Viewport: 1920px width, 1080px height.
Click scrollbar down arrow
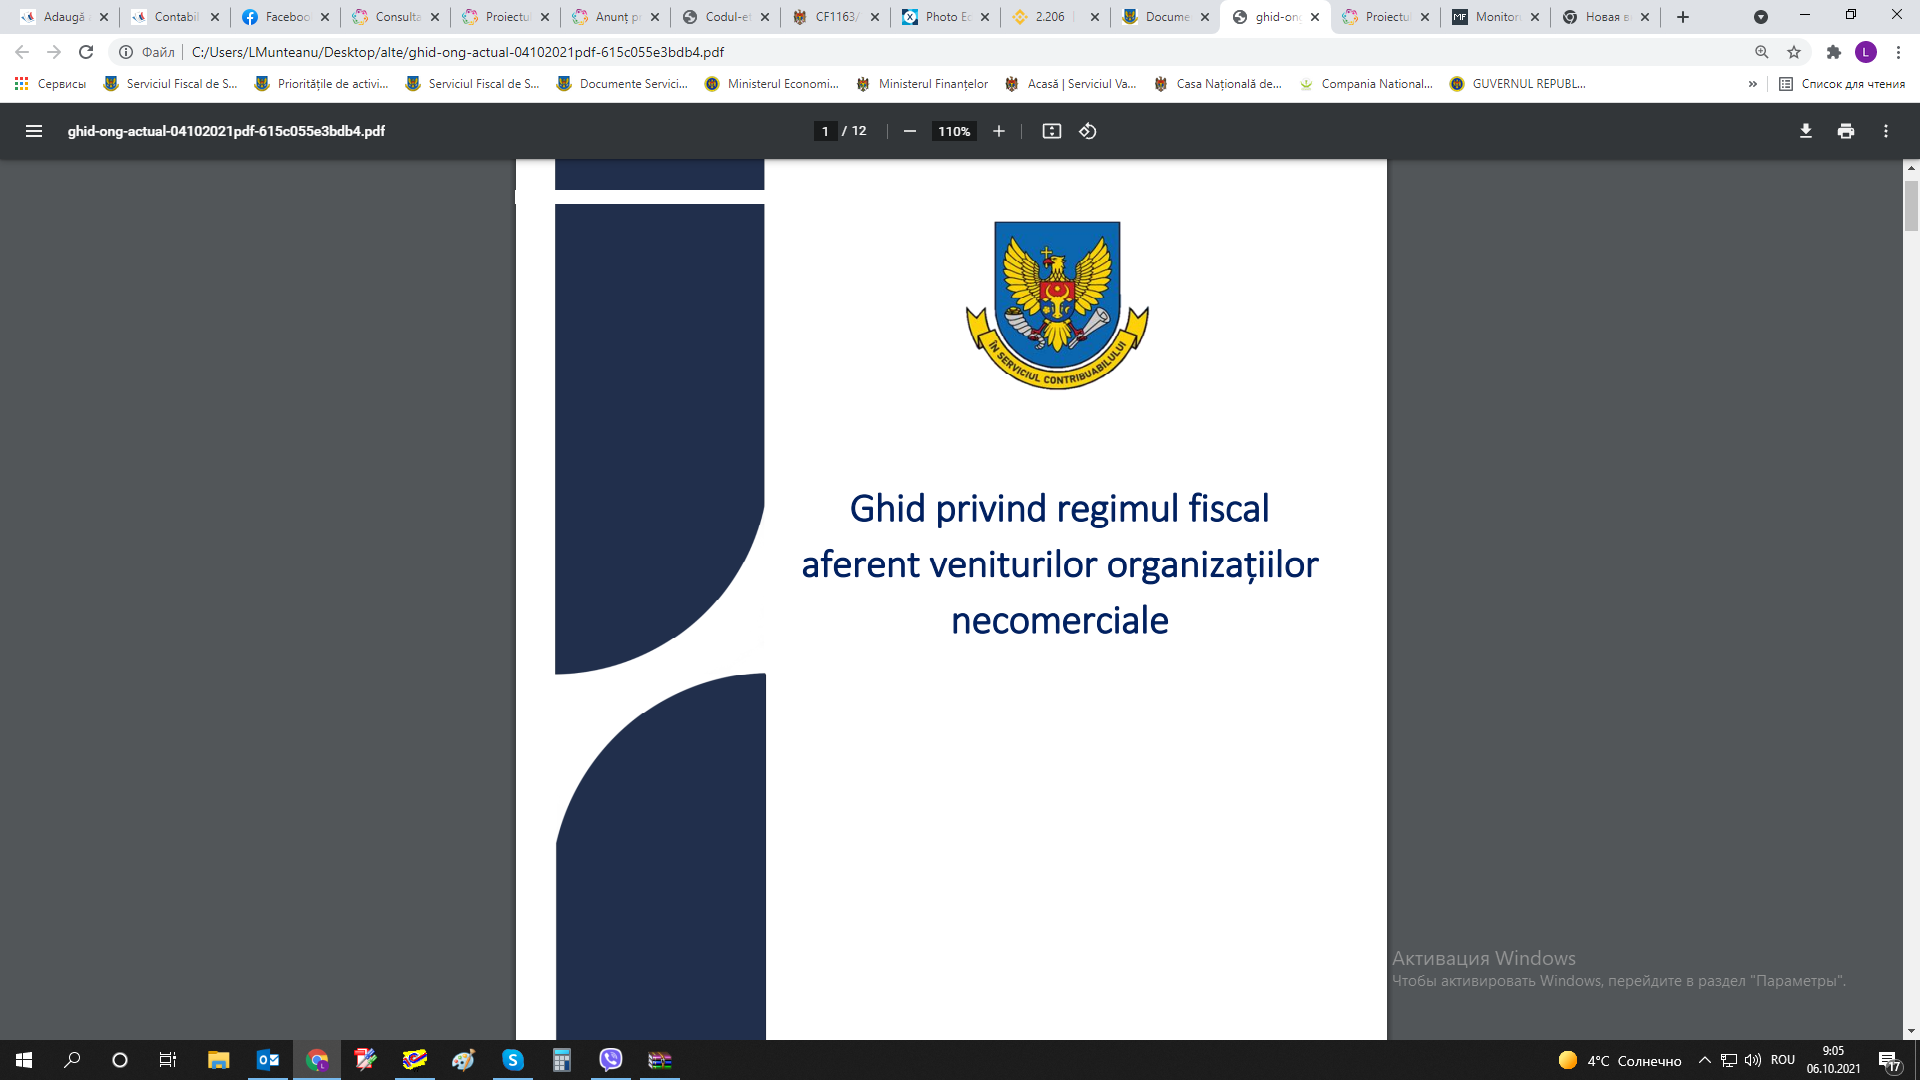[x=1911, y=1031]
